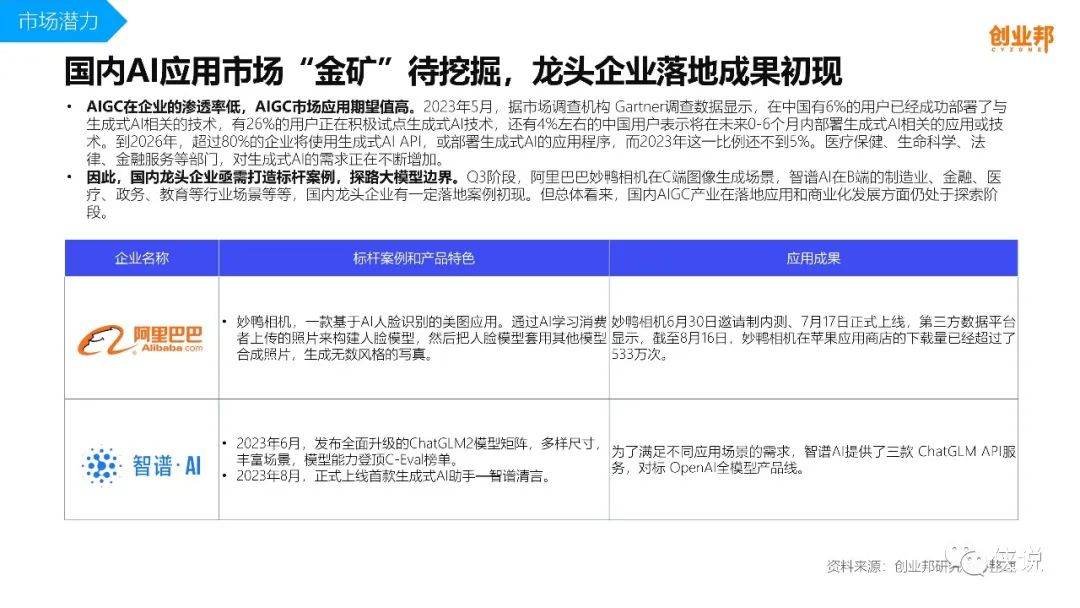Click the 标杆案例和产品特色 column header
1080x608 pixels.
[414, 258]
